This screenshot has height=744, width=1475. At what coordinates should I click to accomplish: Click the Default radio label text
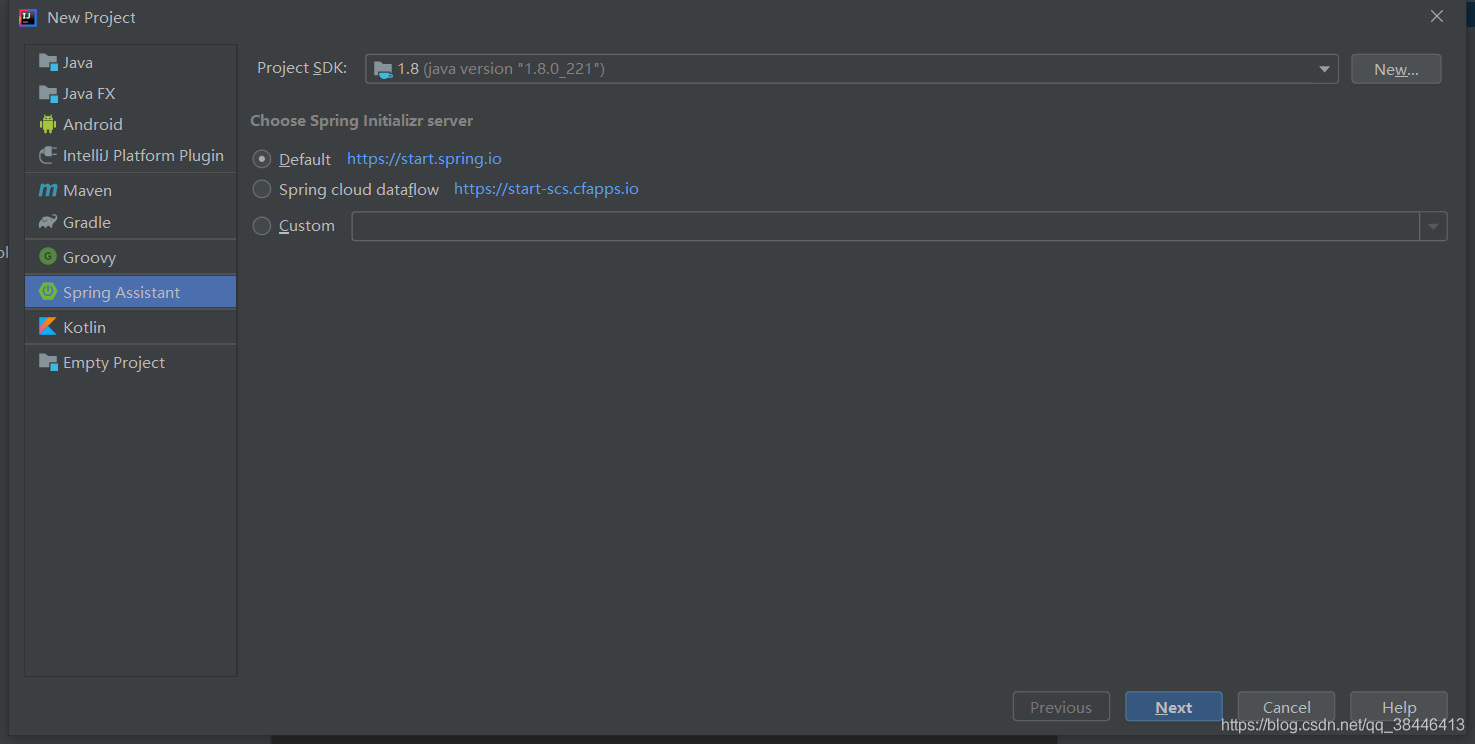pyautogui.click(x=305, y=159)
